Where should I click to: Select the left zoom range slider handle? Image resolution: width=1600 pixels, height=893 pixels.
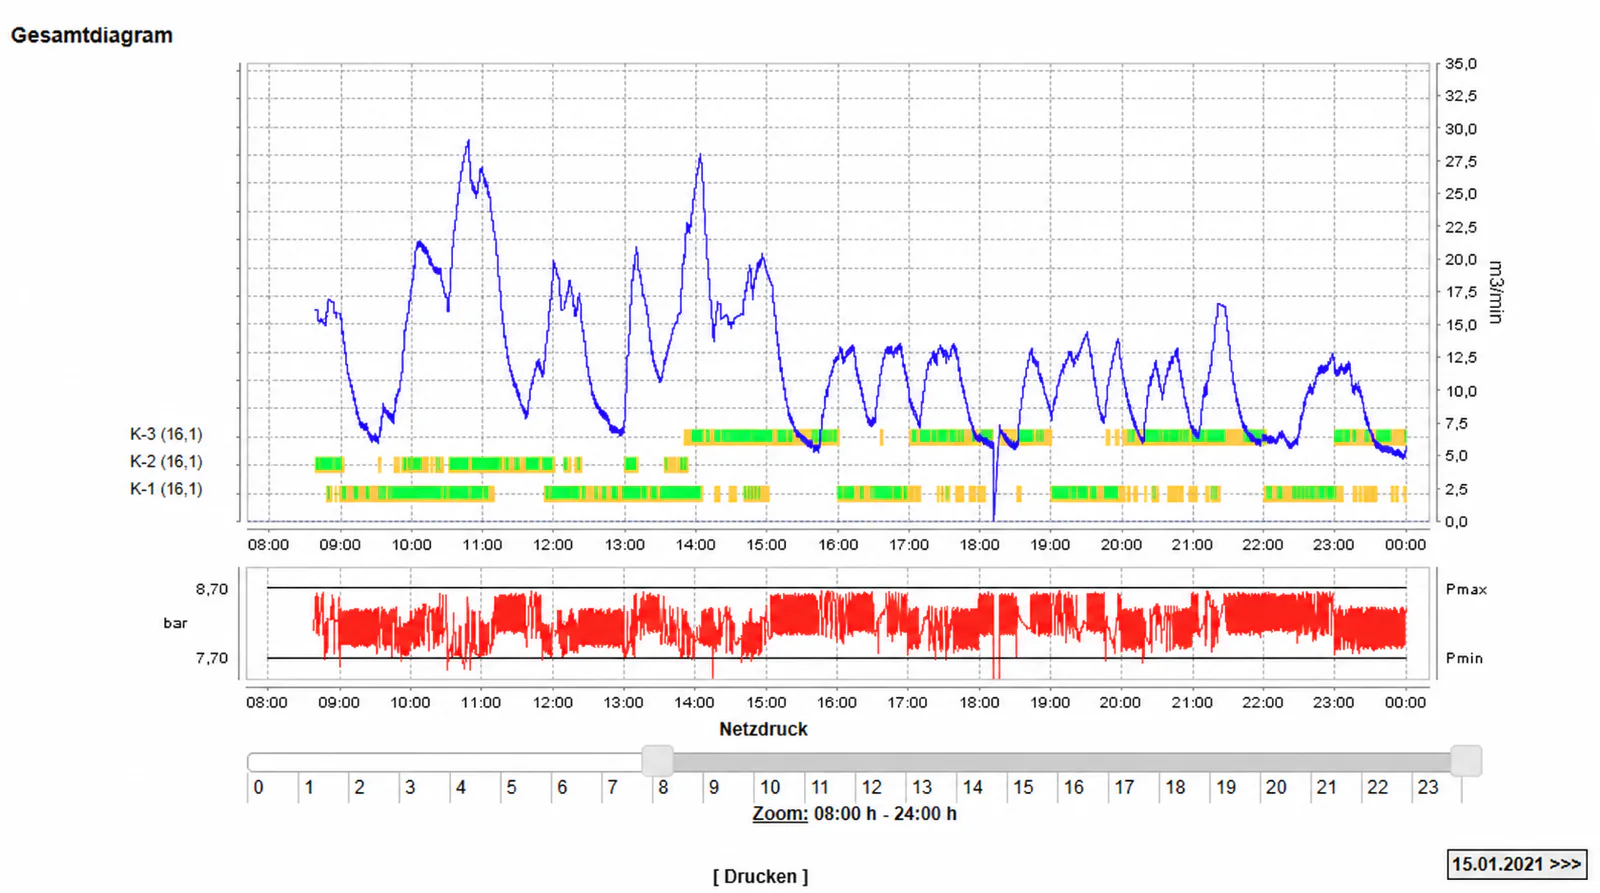coord(657,761)
